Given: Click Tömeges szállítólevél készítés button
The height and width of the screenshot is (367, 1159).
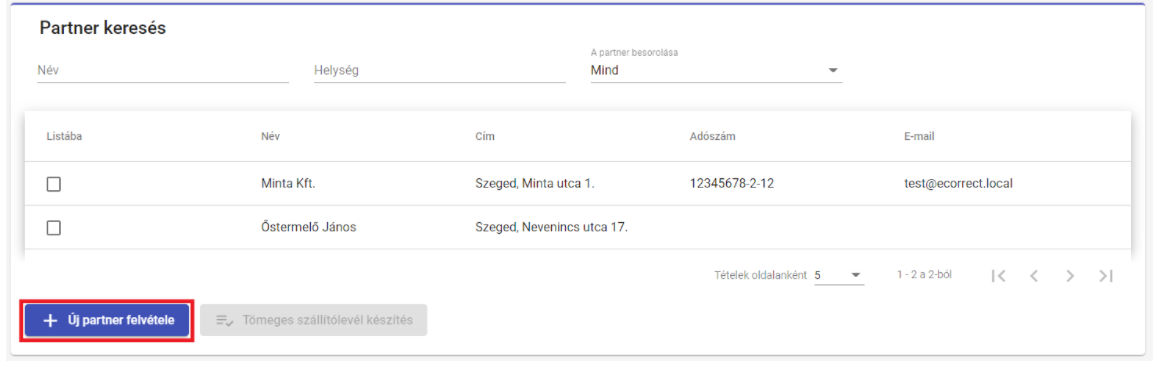Looking at the screenshot, I should 313,320.
